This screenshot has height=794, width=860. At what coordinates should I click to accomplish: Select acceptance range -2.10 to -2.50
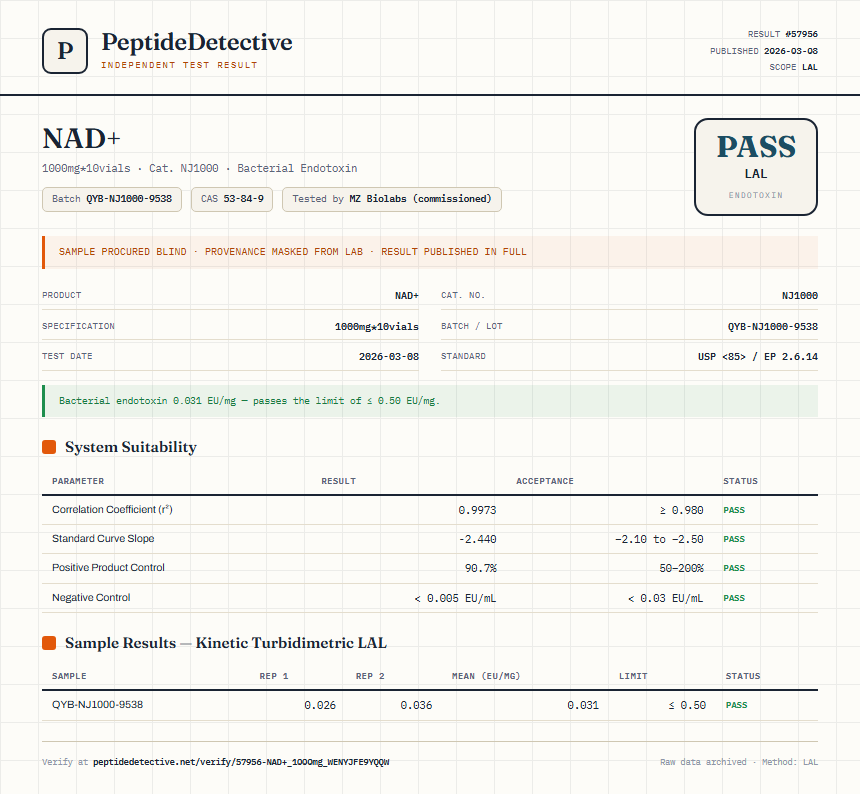[659, 539]
